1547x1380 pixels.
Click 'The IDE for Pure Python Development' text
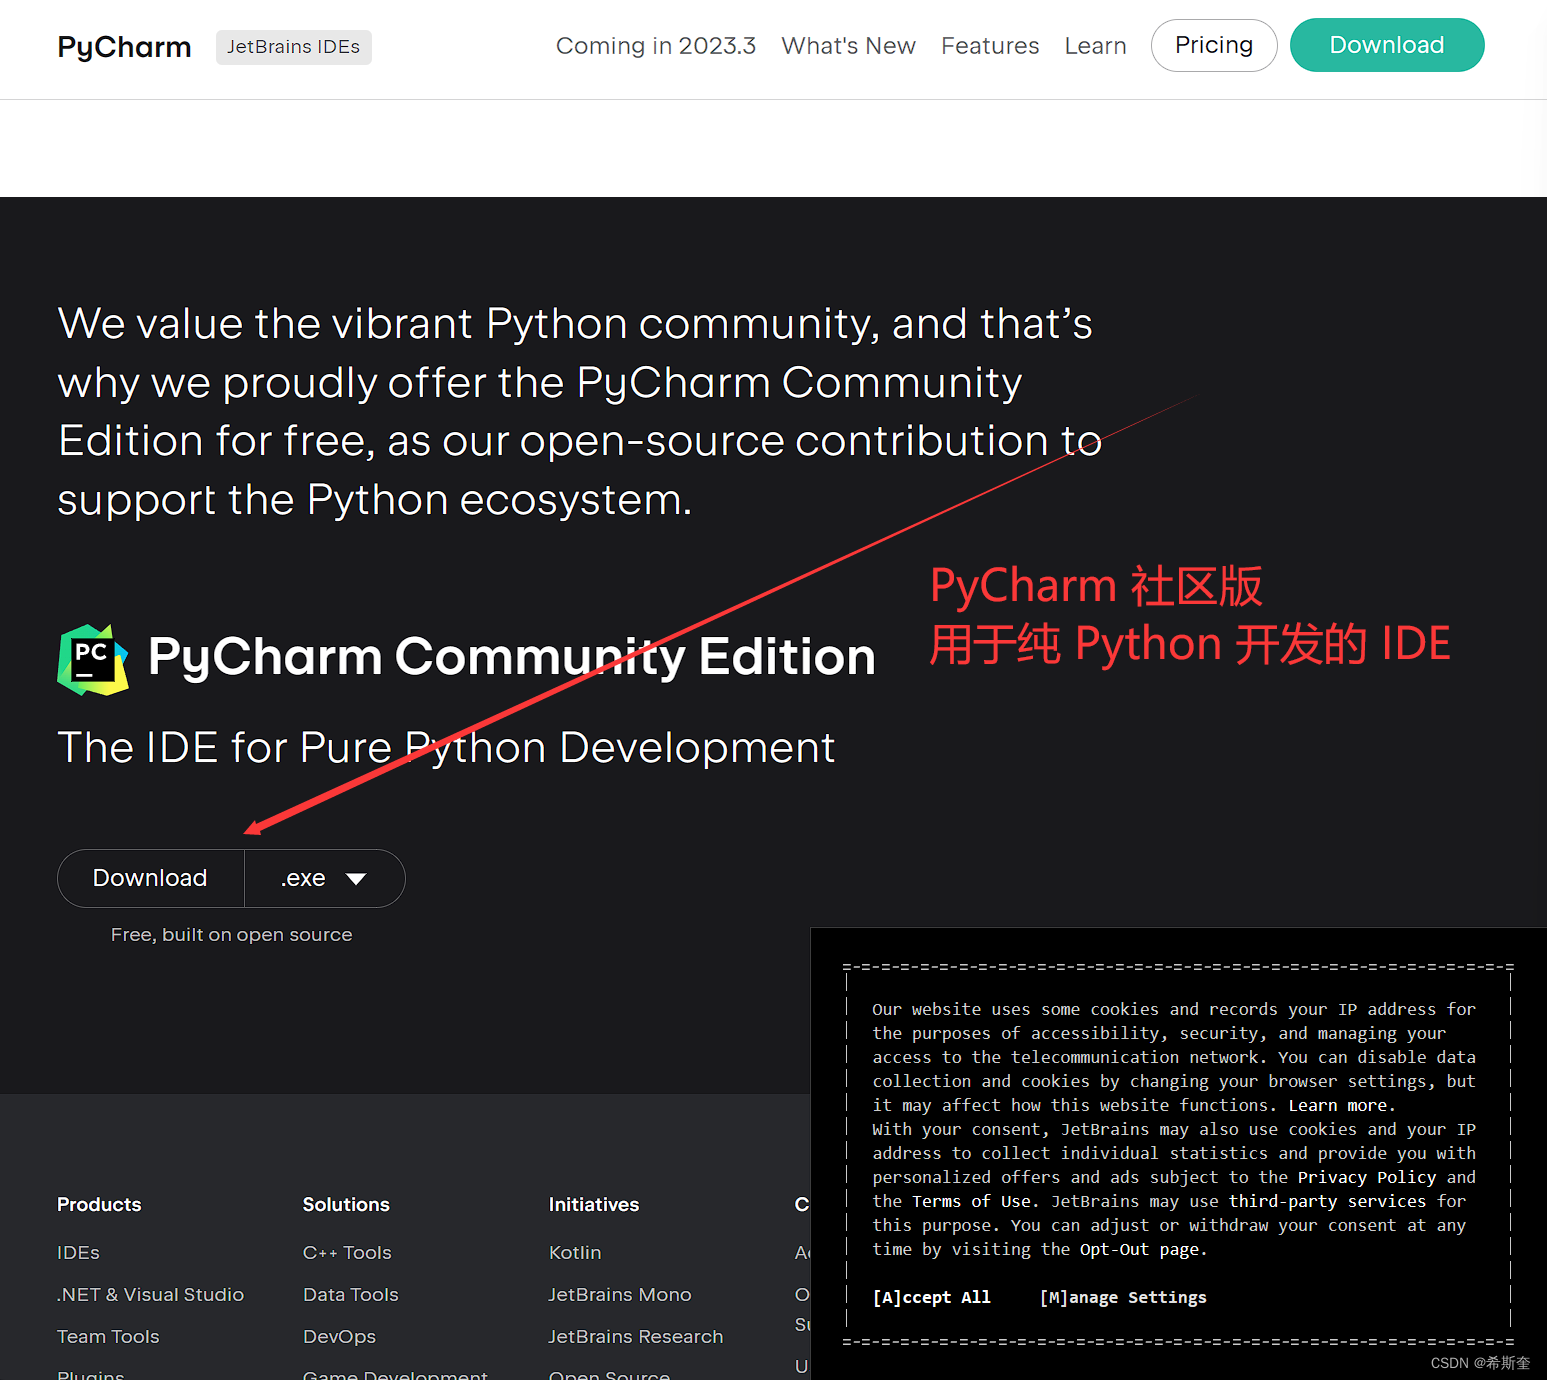(446, 748)
